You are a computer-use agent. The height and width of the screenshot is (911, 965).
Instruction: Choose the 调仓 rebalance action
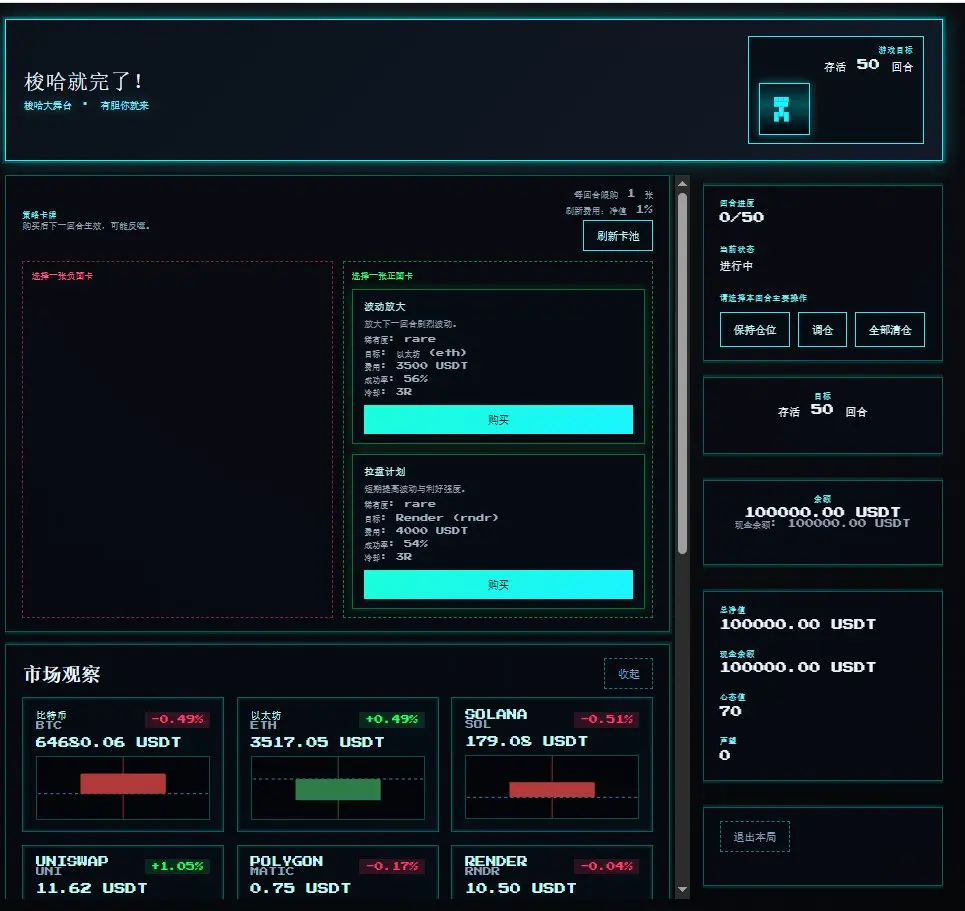[822, 330]
